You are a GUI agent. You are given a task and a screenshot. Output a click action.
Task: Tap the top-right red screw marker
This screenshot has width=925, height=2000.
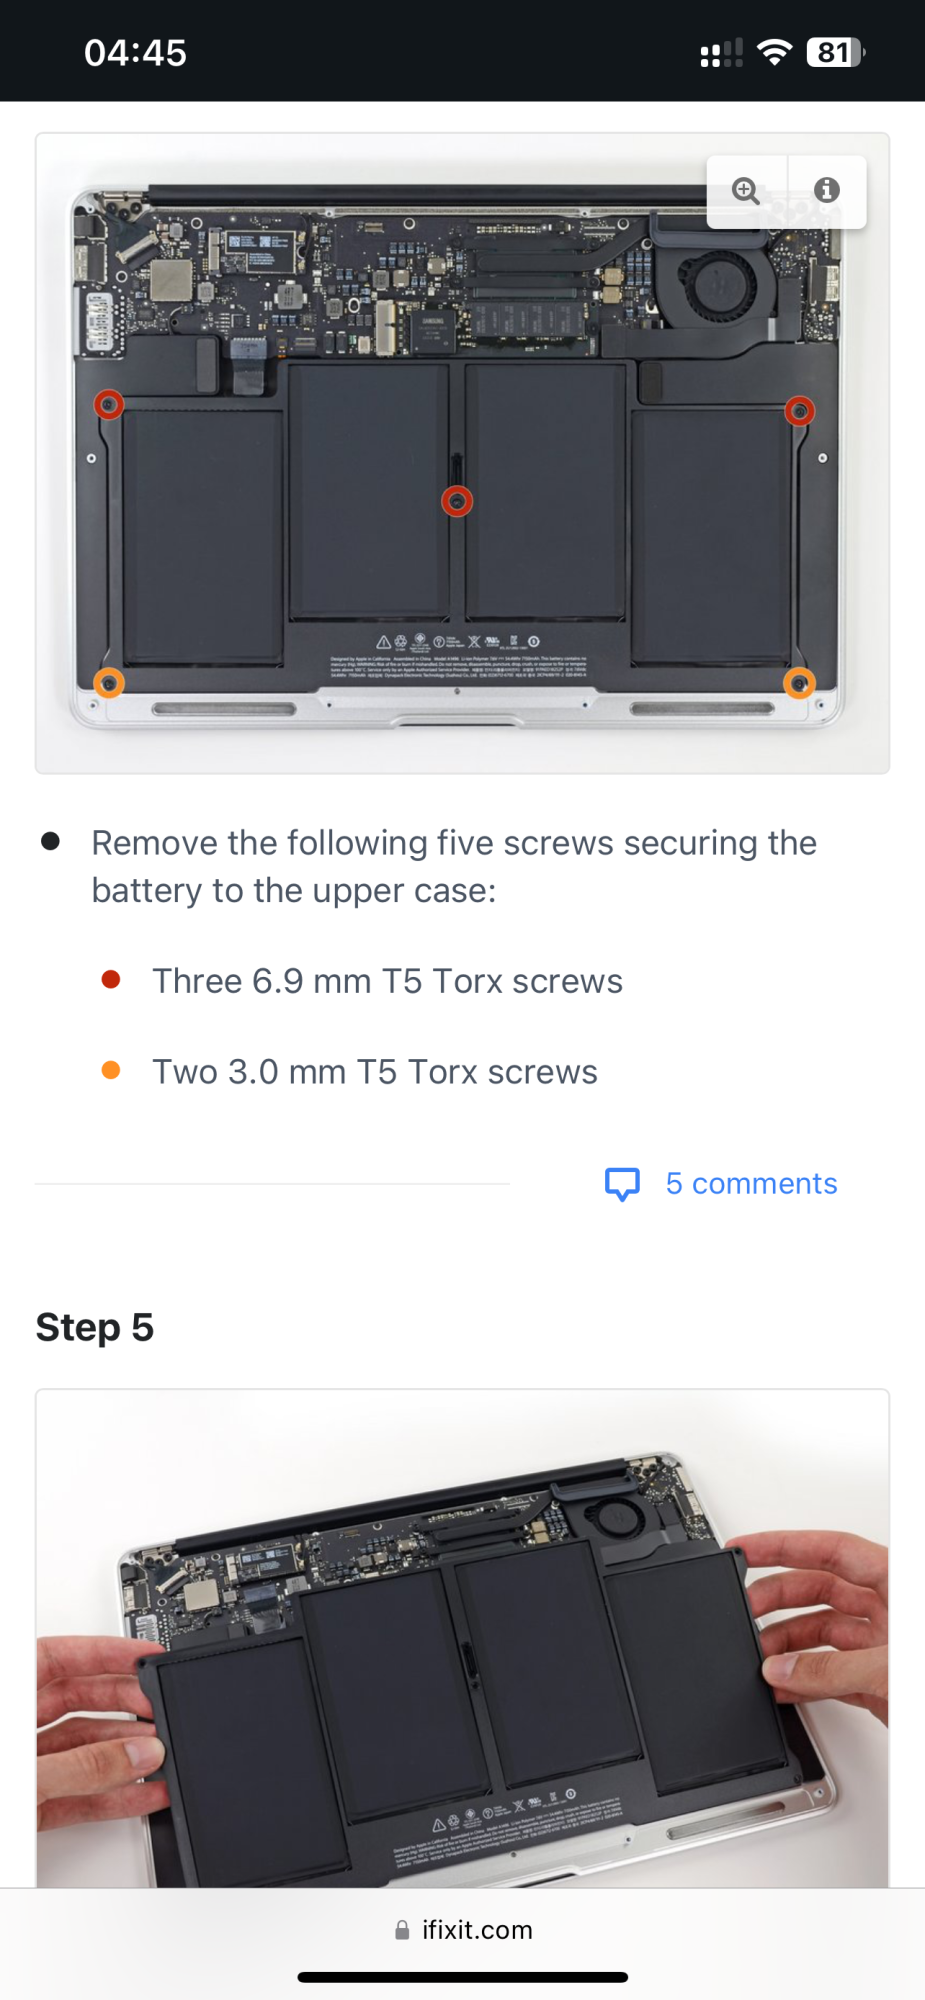[x=799, y=410]
